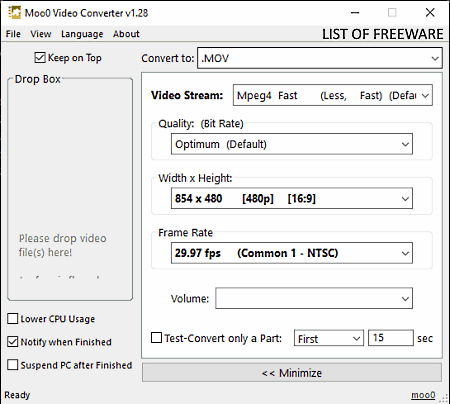Expand the Convert to .MOV dropdown

[x=320, y=58]
